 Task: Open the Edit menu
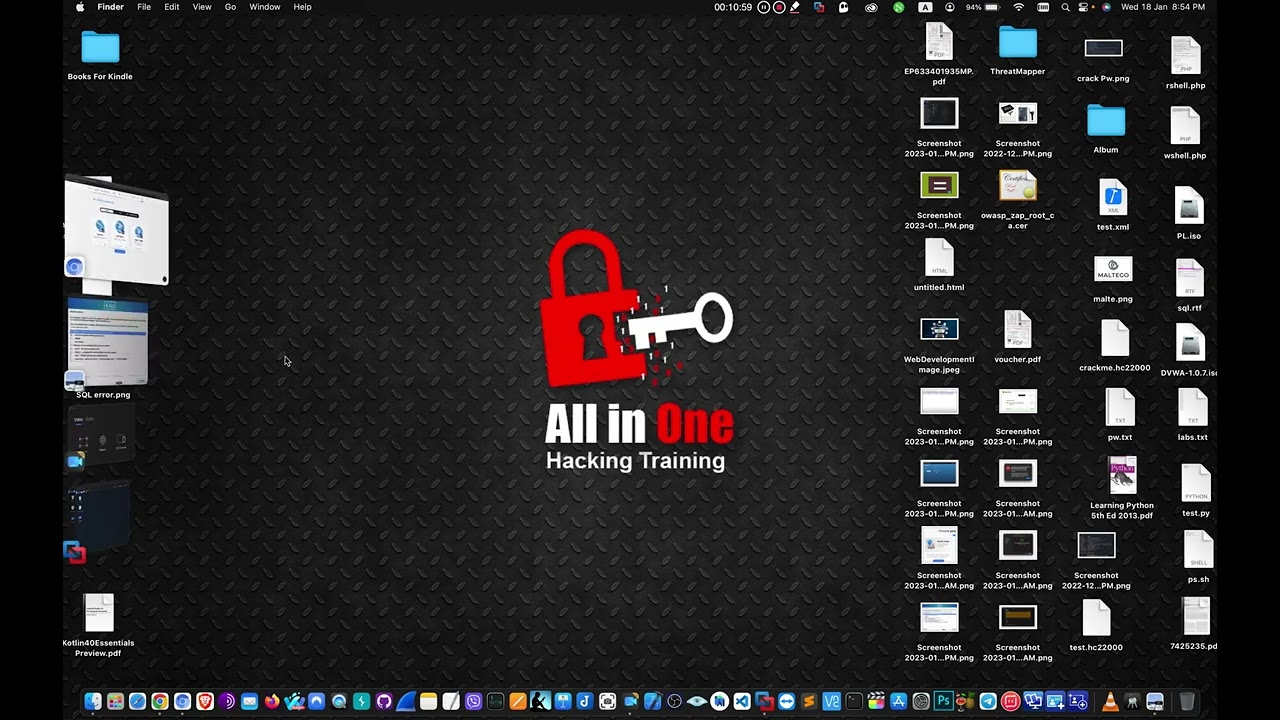(x=172, y=7)
